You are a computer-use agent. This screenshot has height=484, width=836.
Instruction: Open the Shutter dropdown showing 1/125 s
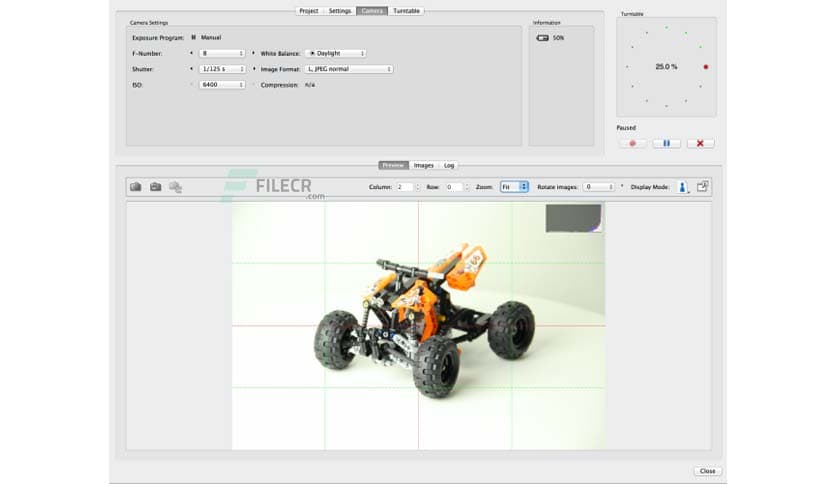tap(222, 69)
